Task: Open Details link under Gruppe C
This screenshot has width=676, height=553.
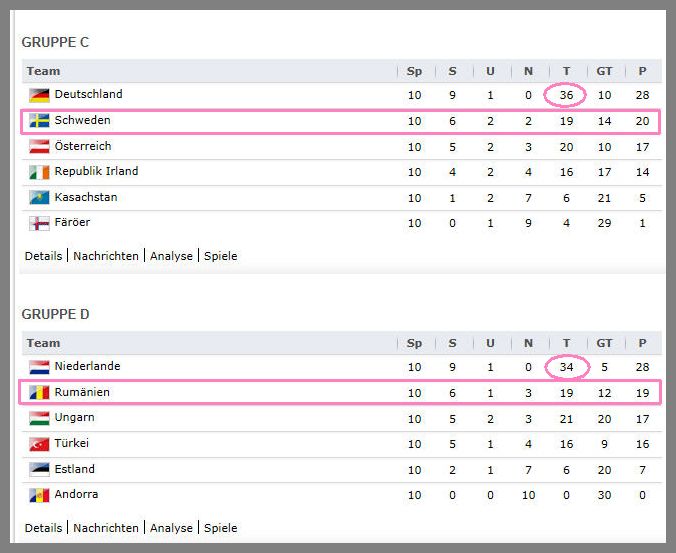Action: [x=44, y=256]
